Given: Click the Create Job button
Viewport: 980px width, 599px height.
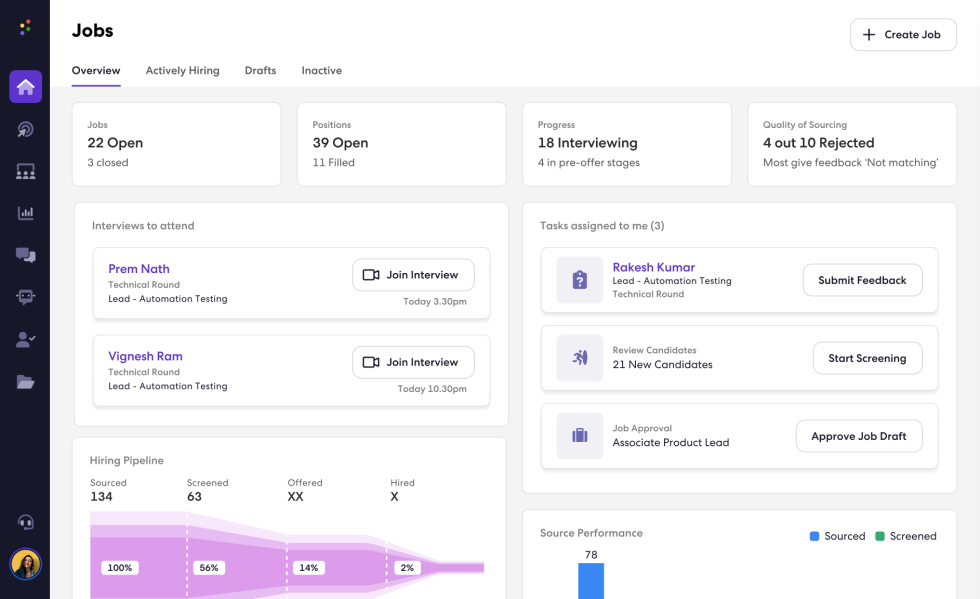Looking at the screenshot, I should (x=903, y=34).
